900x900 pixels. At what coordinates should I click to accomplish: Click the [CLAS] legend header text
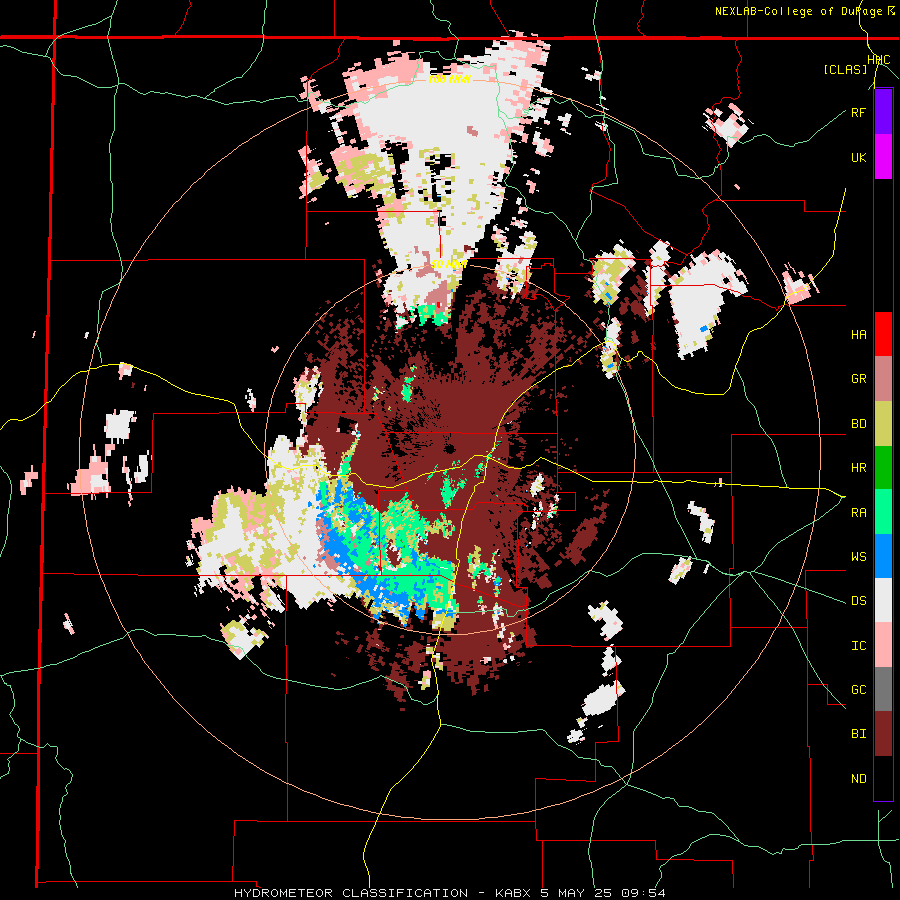845,69
